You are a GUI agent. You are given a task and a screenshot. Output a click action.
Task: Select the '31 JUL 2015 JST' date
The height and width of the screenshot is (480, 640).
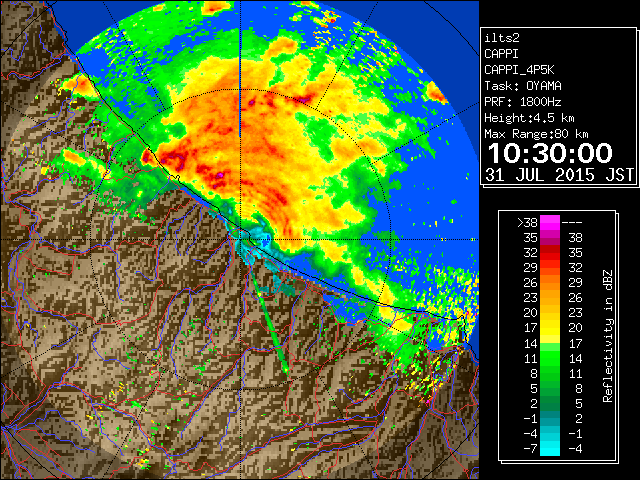coord(559,175)
